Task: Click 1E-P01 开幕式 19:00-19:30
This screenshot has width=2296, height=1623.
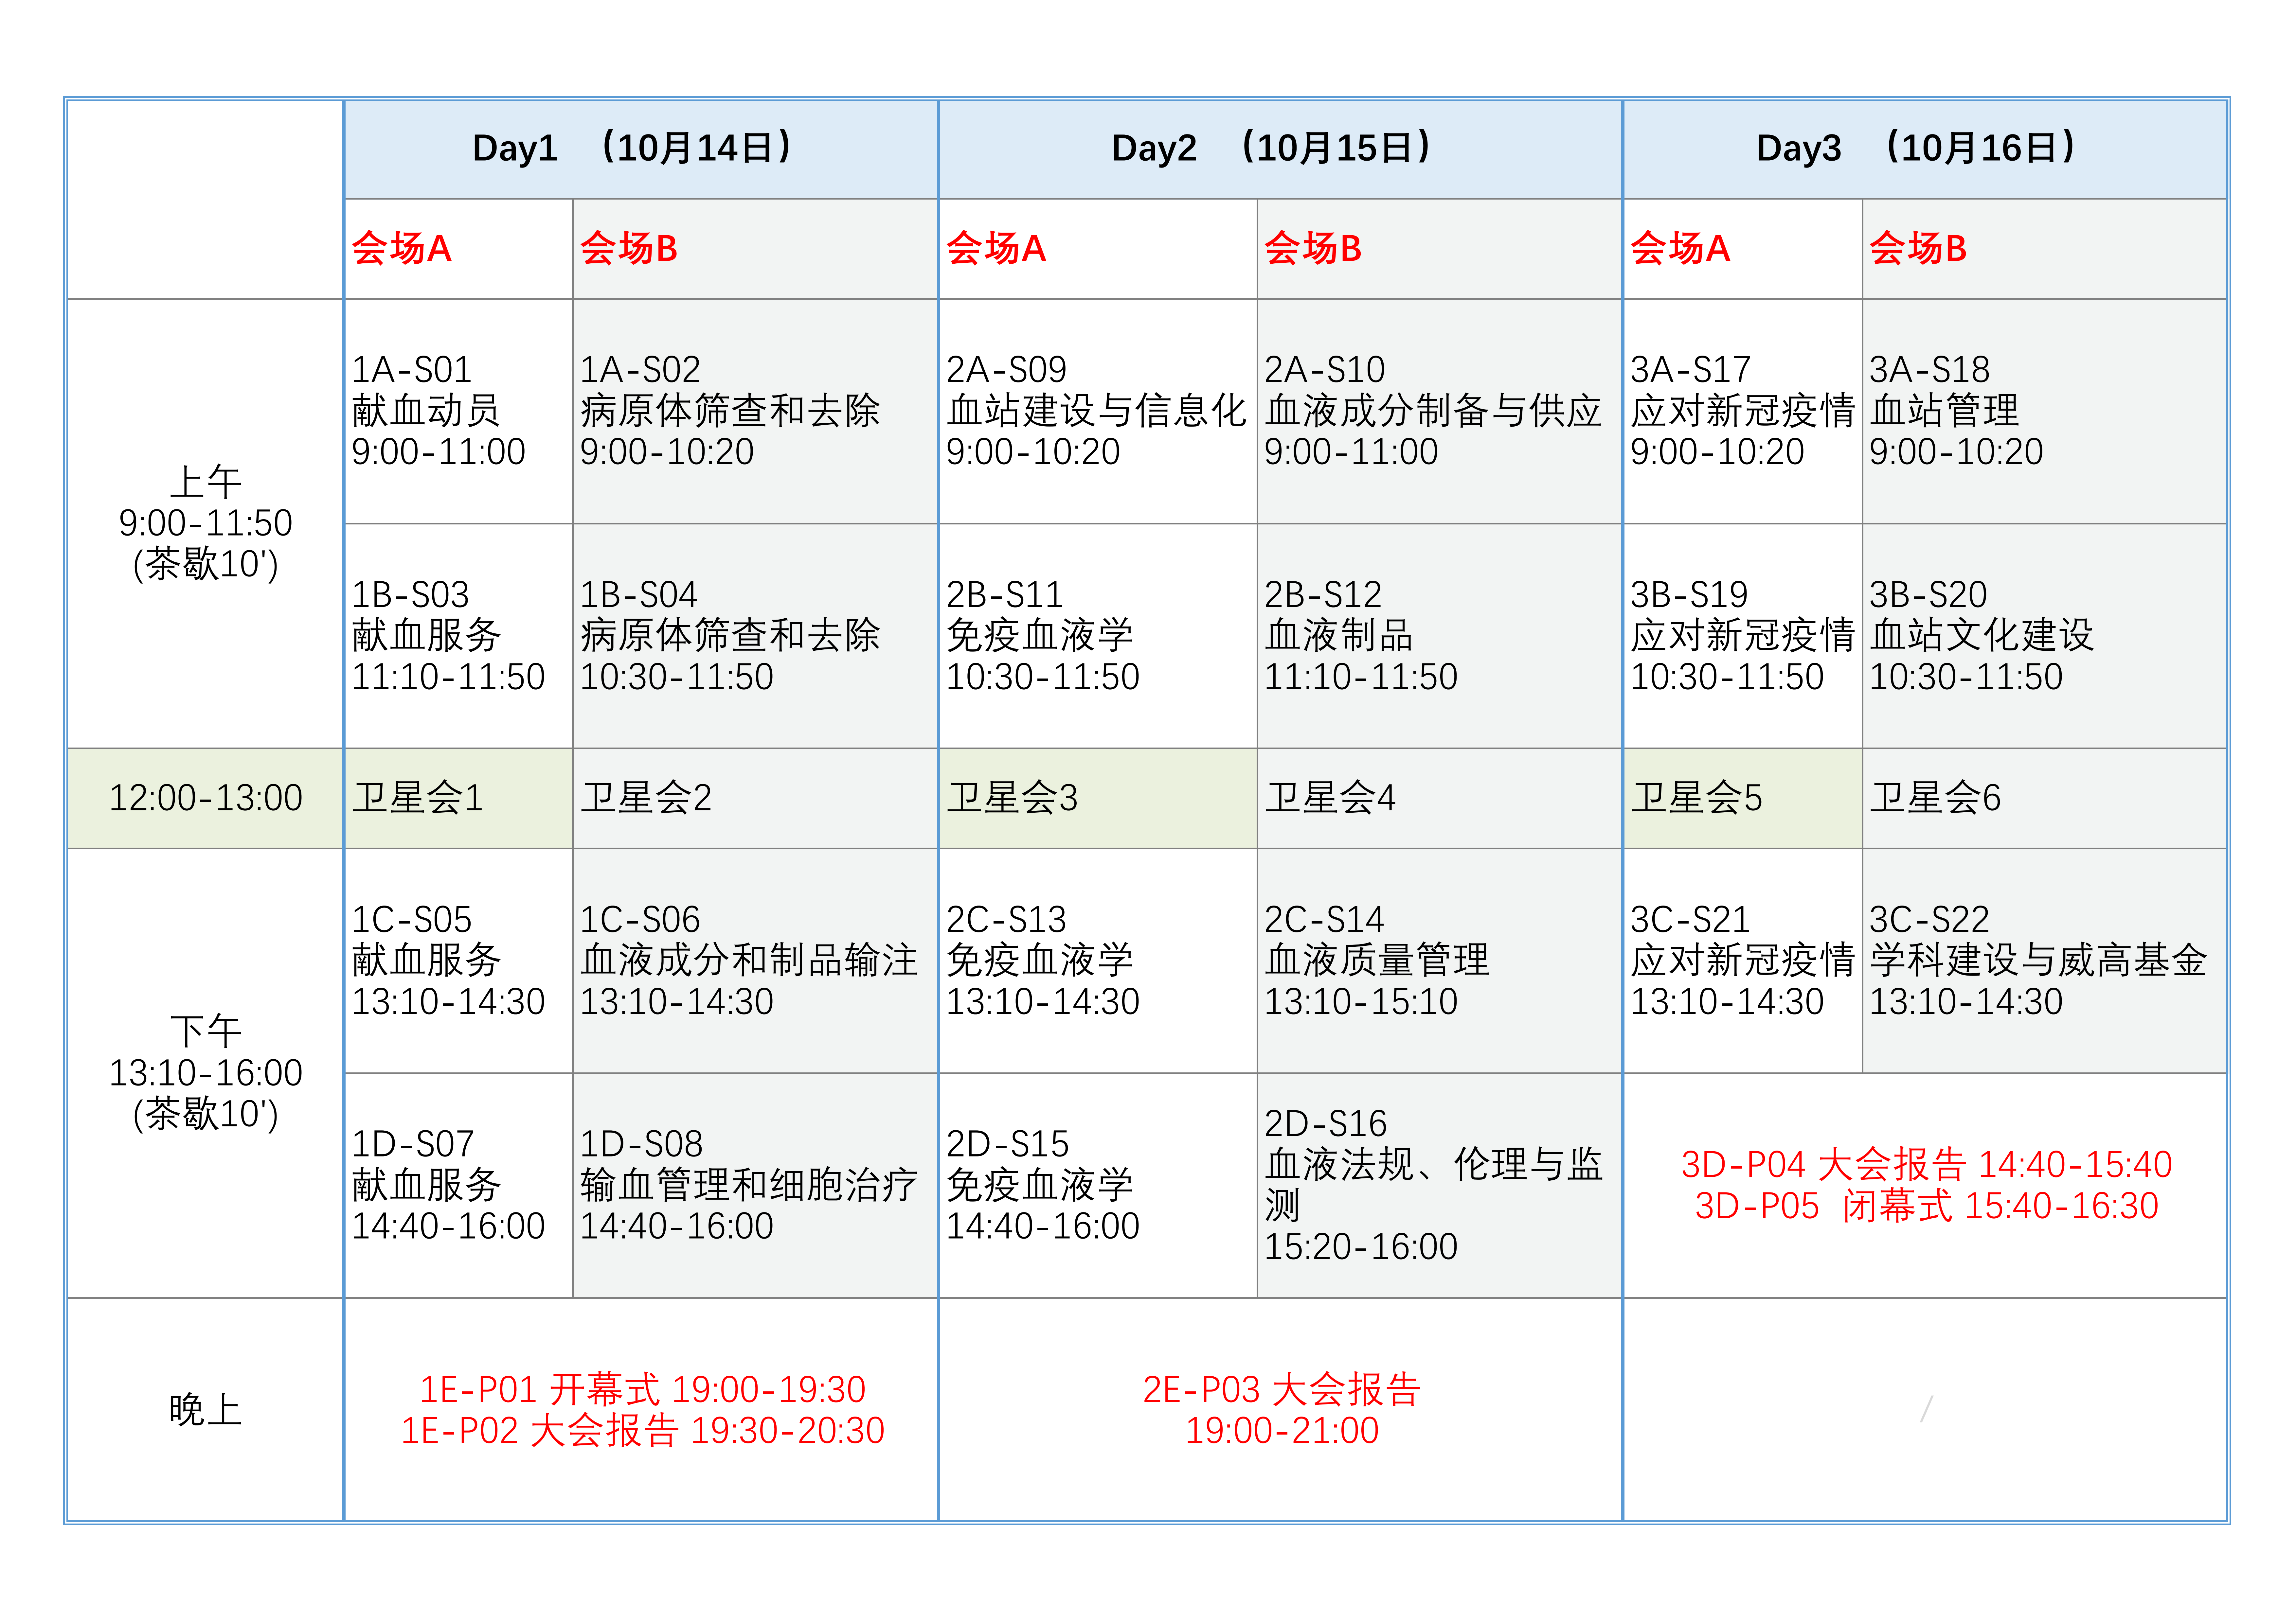Action: point(642,1390)
